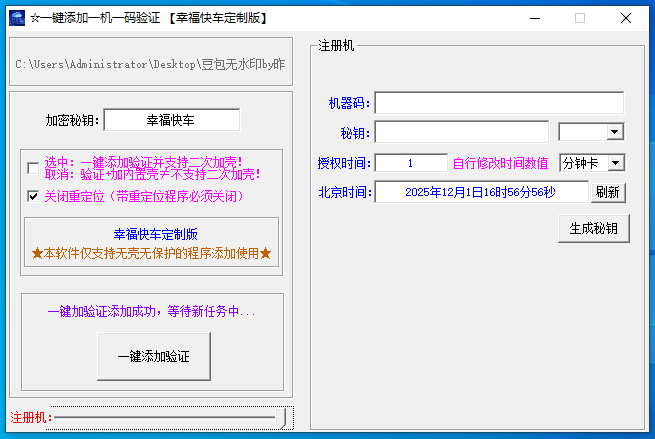
Task: Click the 加密秘钥 field containing 幸福快车
Action: 171,120
